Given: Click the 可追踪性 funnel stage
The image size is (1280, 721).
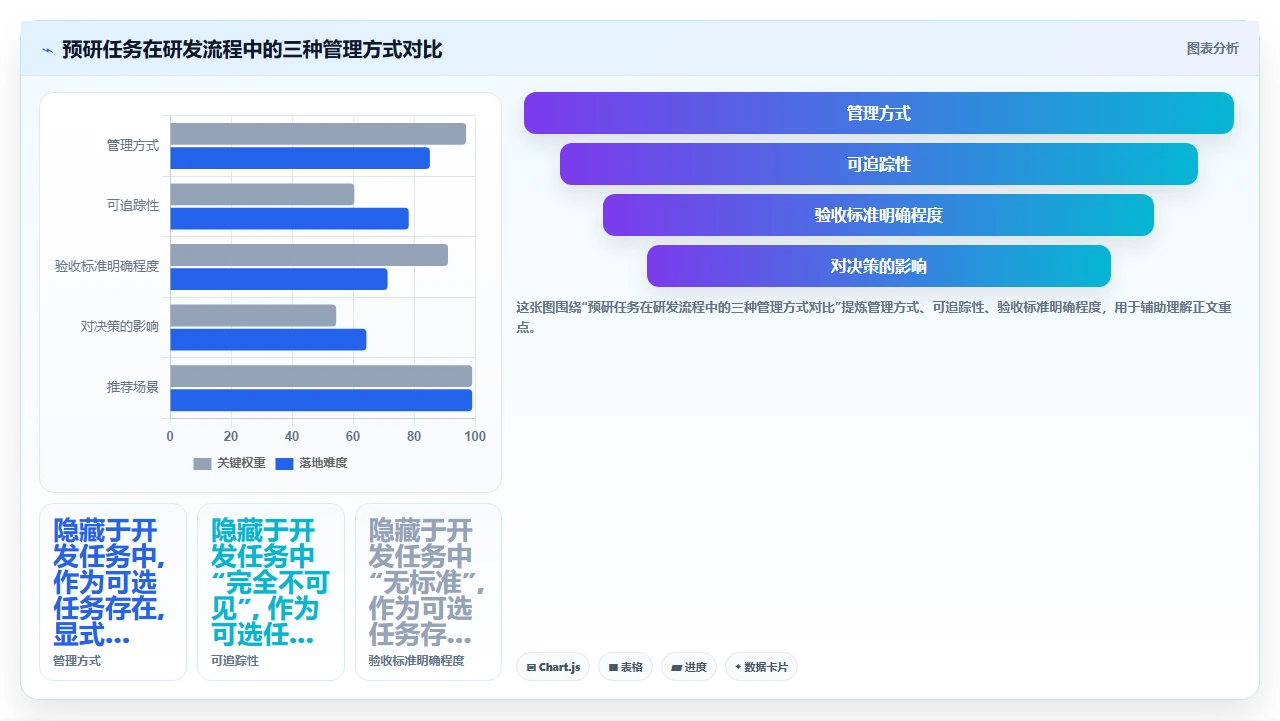Looking at the screenshot, I should [x=879, y=164].
